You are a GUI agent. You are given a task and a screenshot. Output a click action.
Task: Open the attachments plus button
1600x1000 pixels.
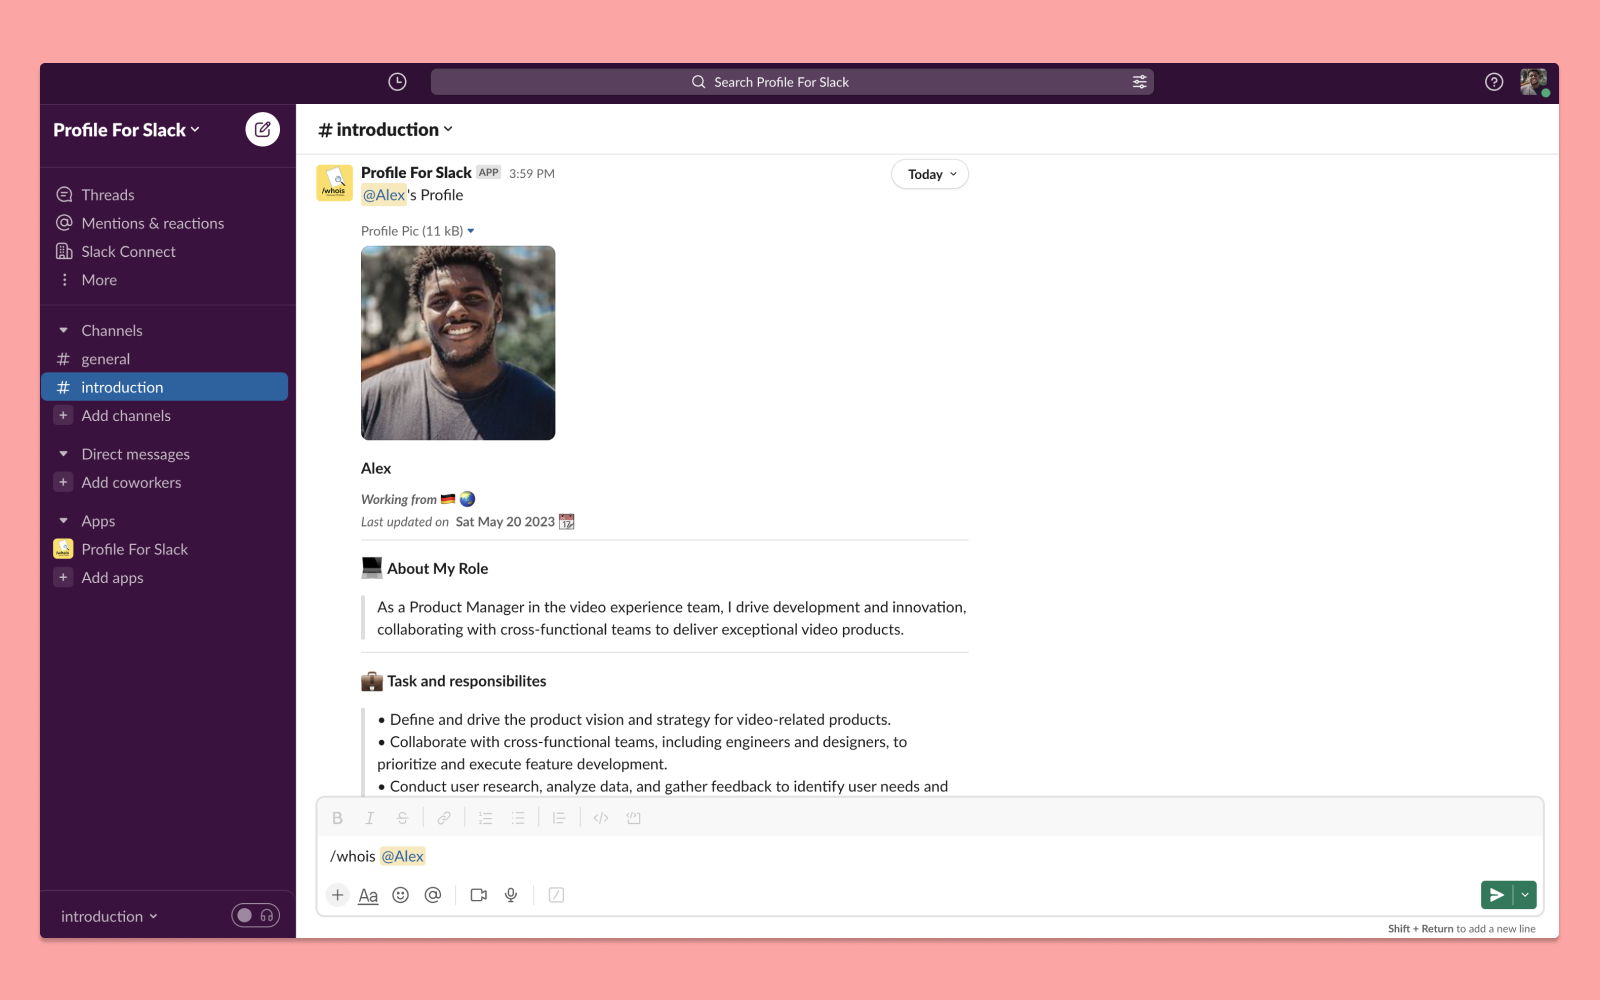pyautogui.click(x=337, y=895)
